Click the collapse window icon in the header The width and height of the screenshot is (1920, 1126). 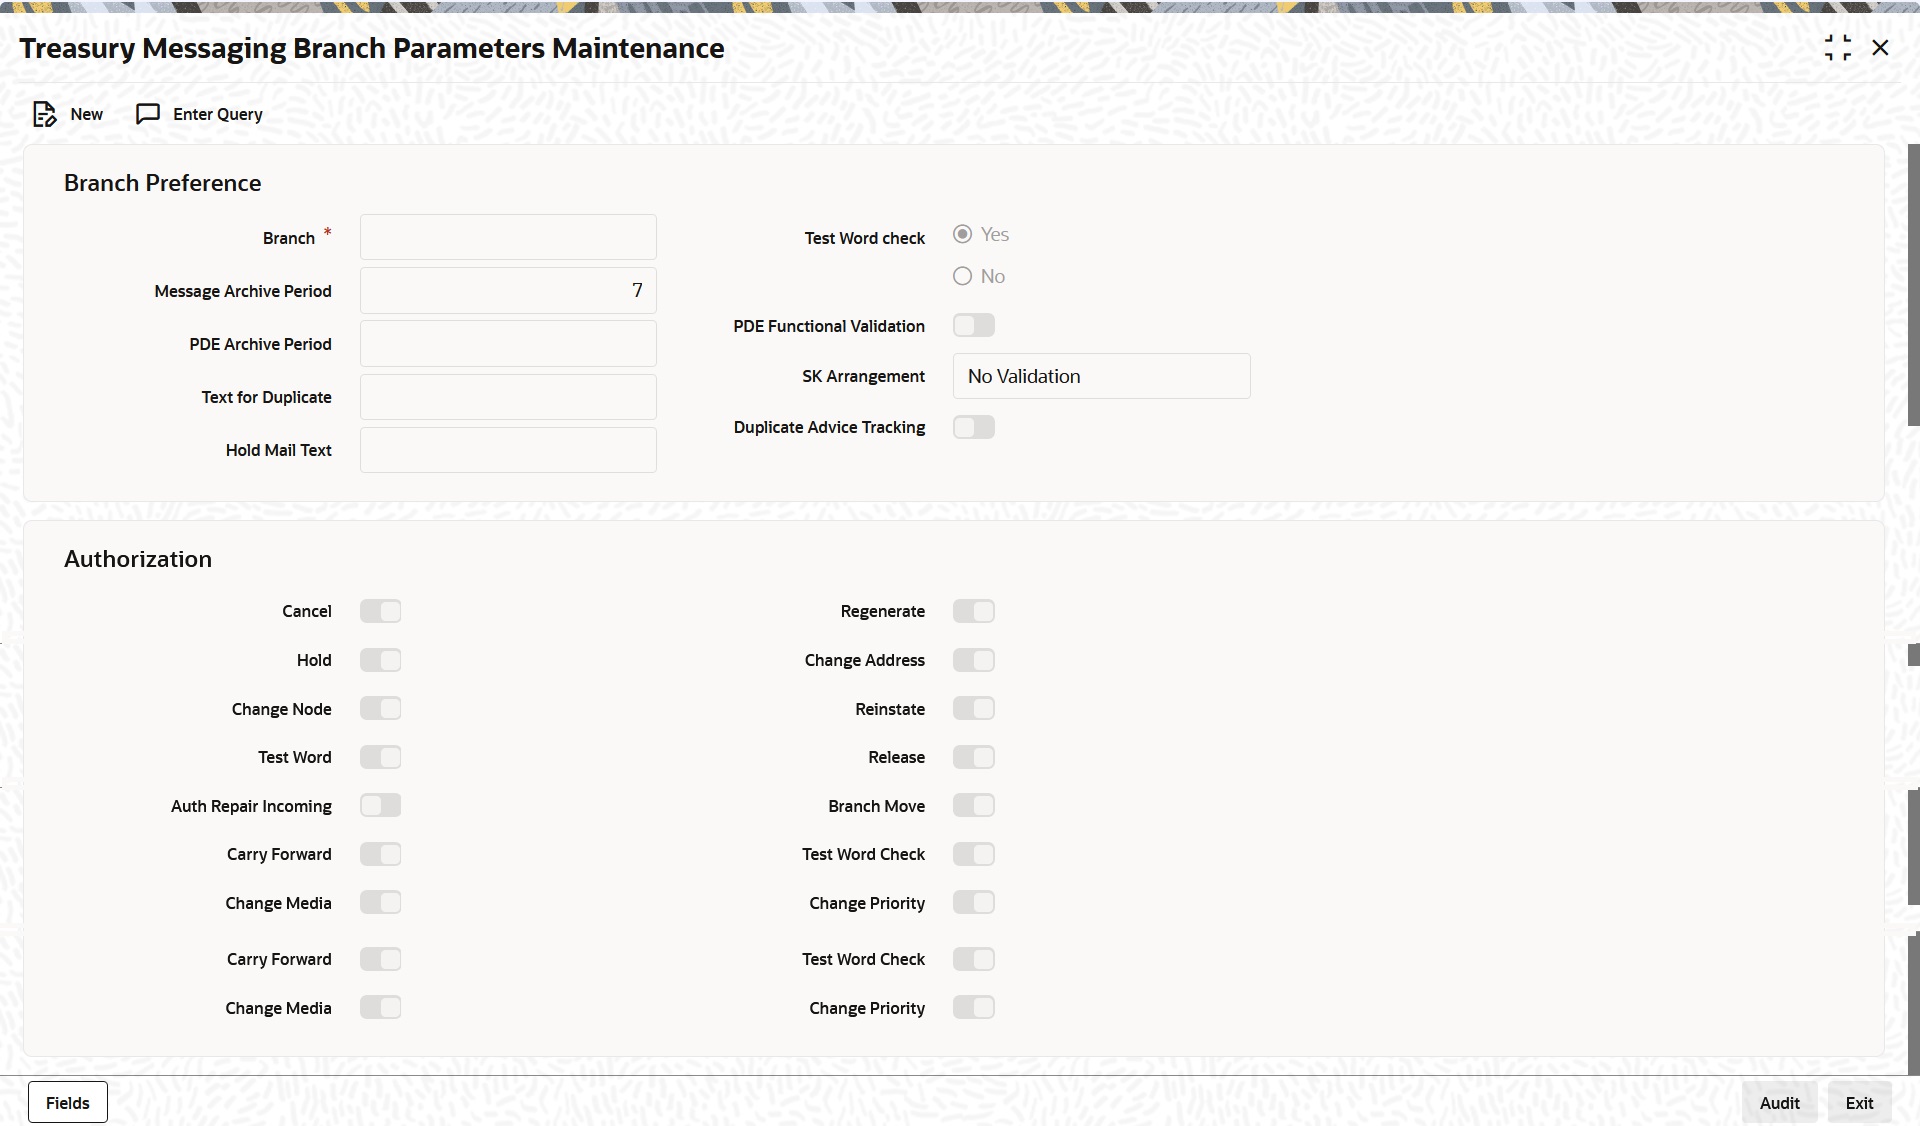point(1837,48)
